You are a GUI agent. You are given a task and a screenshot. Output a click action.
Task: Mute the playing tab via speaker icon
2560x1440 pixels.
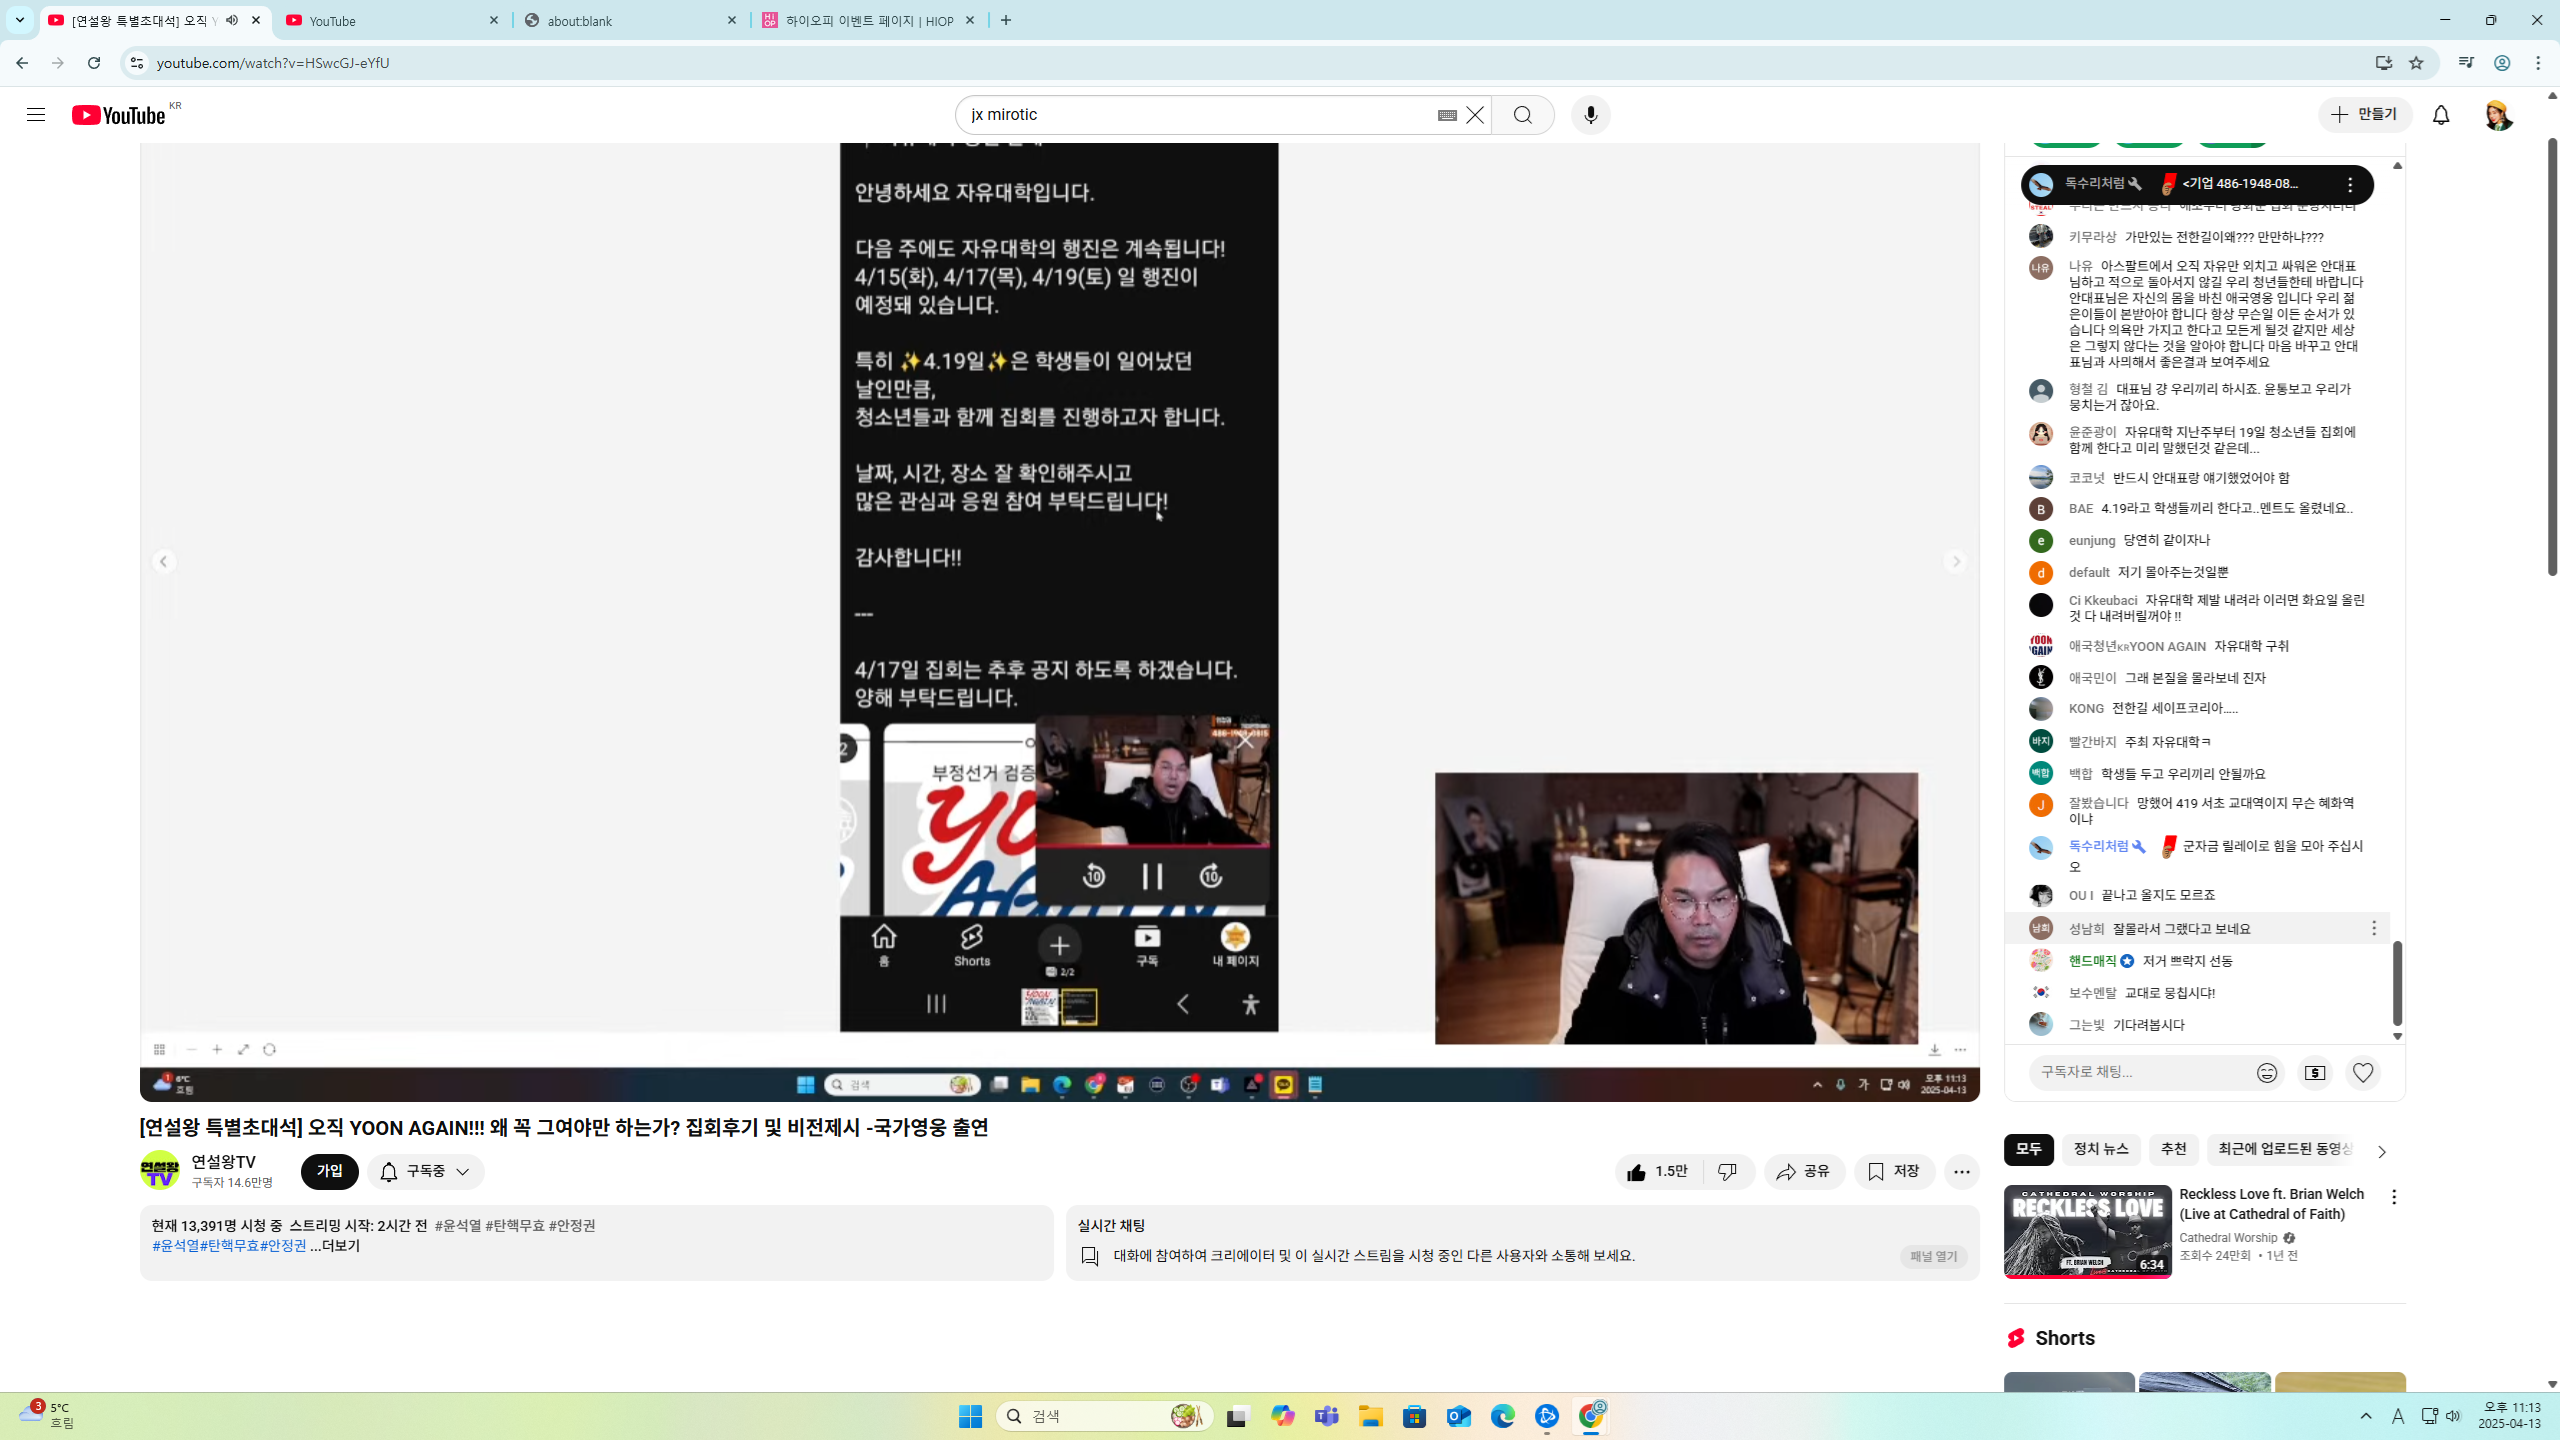(x=232, y=20)
